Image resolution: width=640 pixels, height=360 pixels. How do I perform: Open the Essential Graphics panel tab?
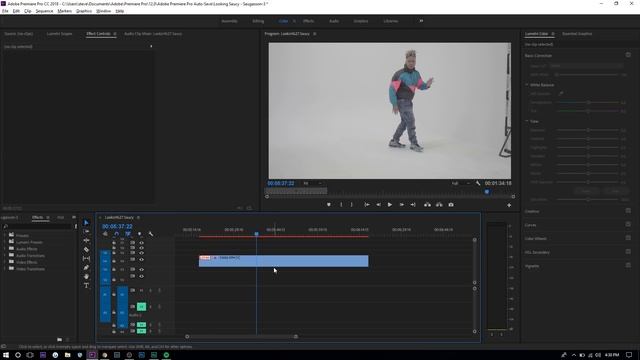click(x=577, y=34)
